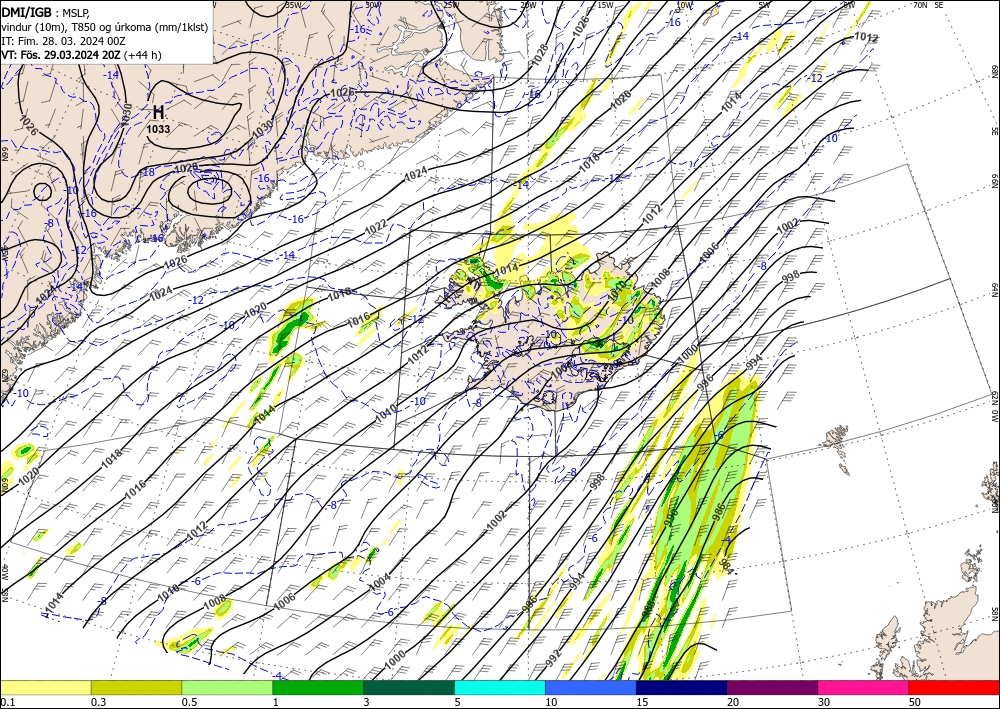Click the legend value label '15'

642,702
